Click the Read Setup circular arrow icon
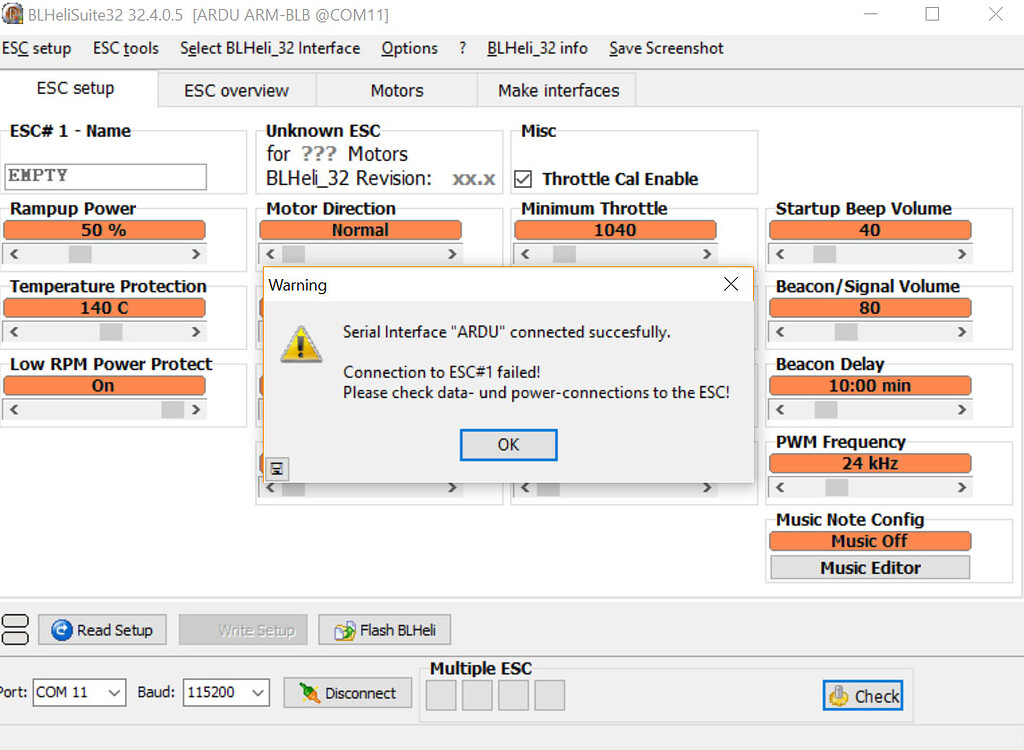The height and width of the screenshot is (750, 1024). (x=62, y=630)
